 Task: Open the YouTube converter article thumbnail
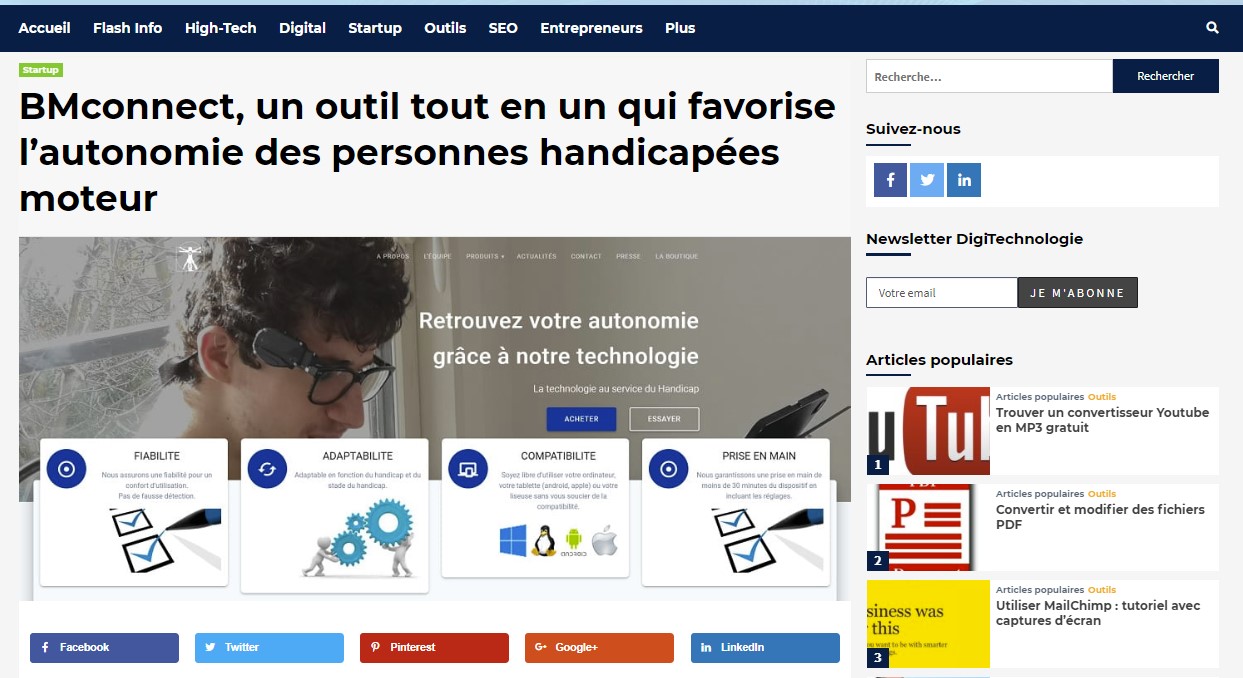click(928, 431)
